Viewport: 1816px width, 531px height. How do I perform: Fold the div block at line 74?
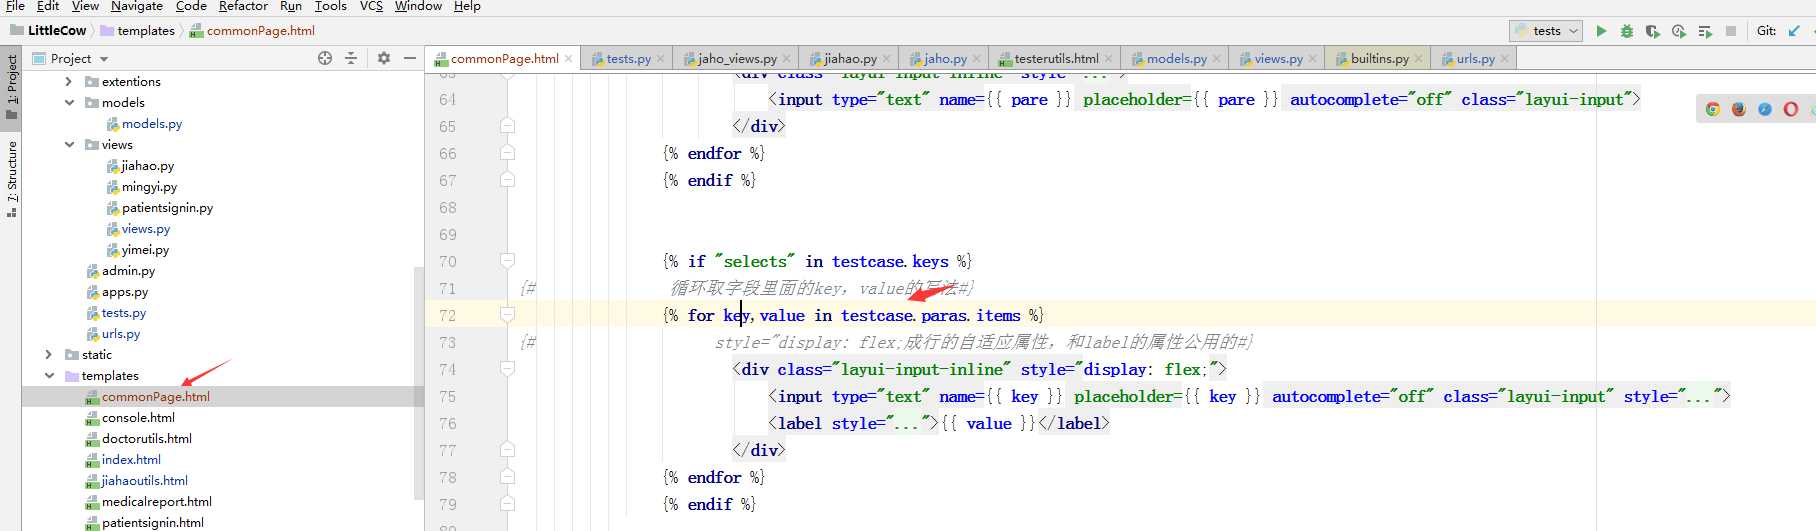(507, 369)
